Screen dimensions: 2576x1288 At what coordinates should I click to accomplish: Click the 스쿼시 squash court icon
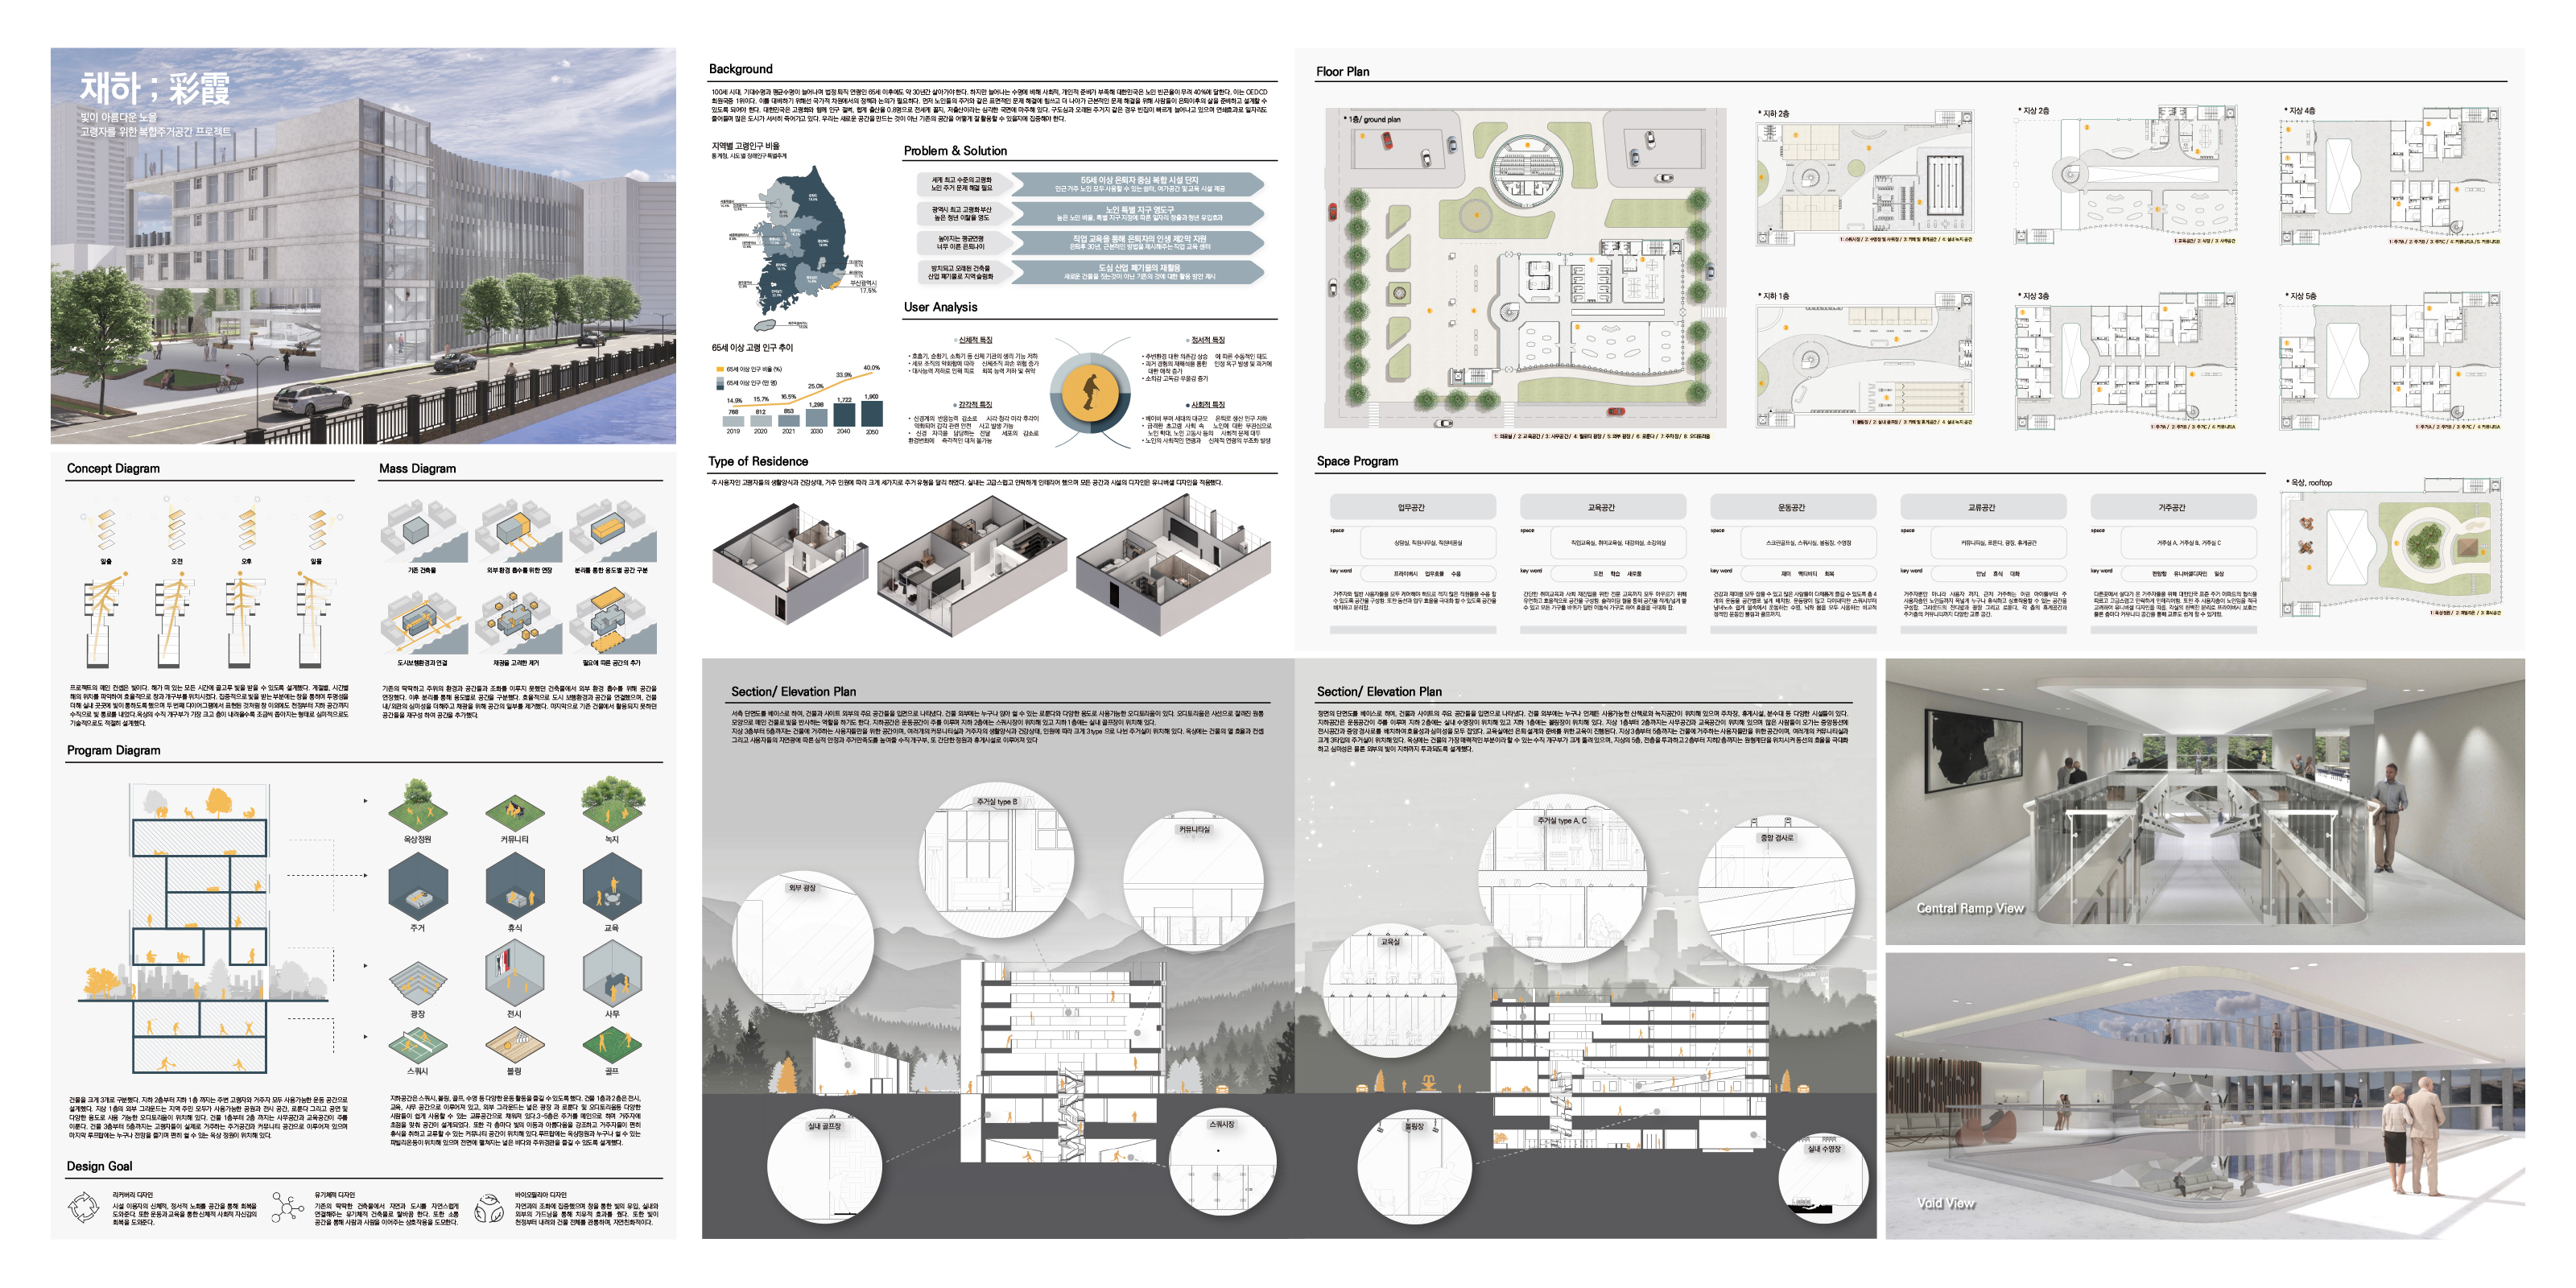417,1046
